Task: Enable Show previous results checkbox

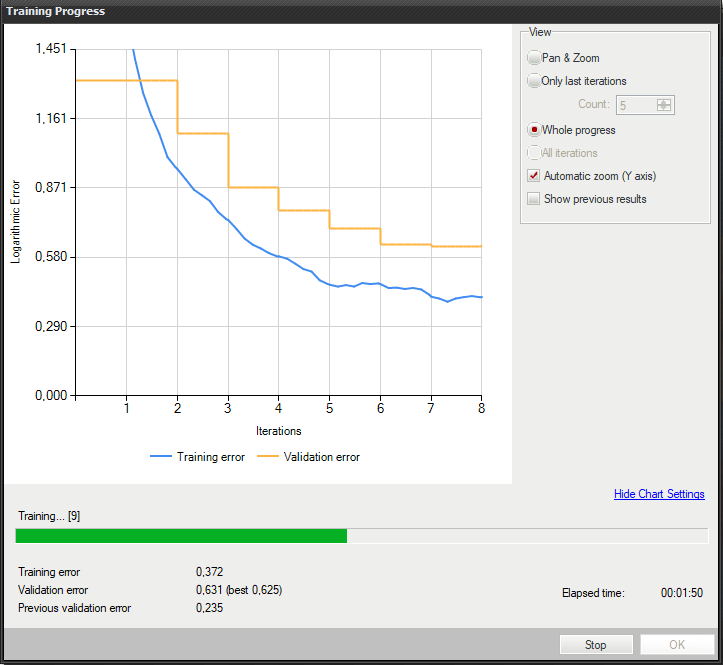Action: (534, 199)
